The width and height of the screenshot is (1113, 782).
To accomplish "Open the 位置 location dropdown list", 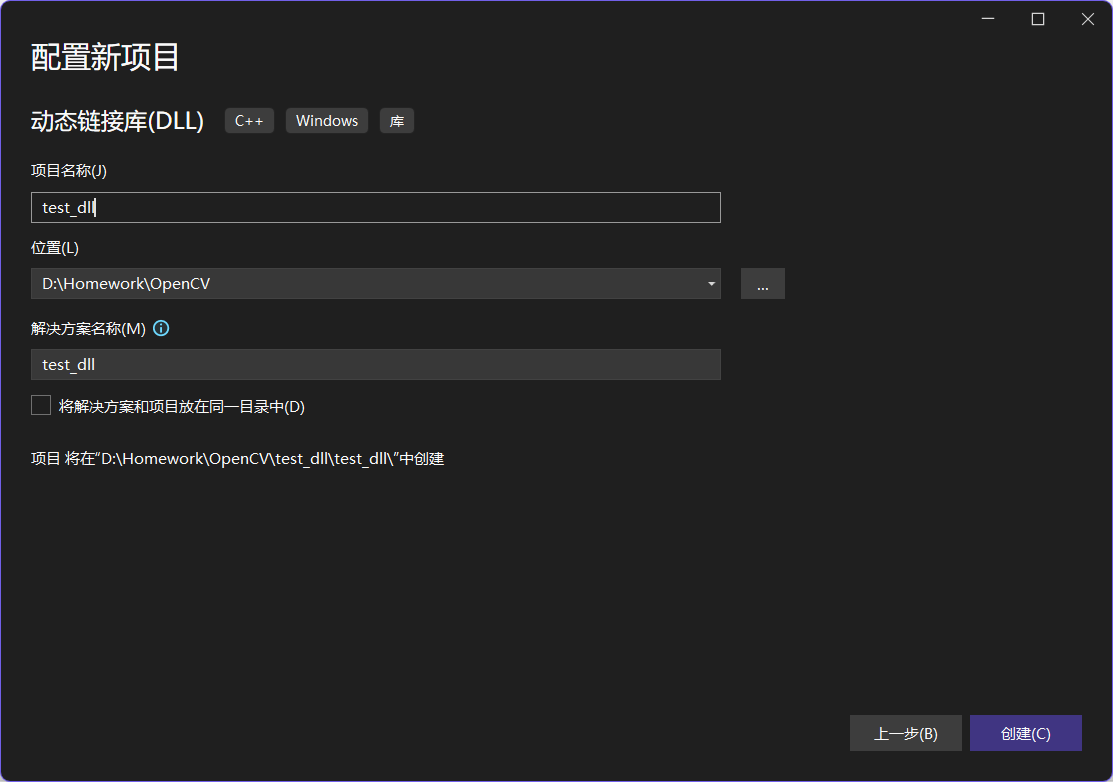I will 711,283.
